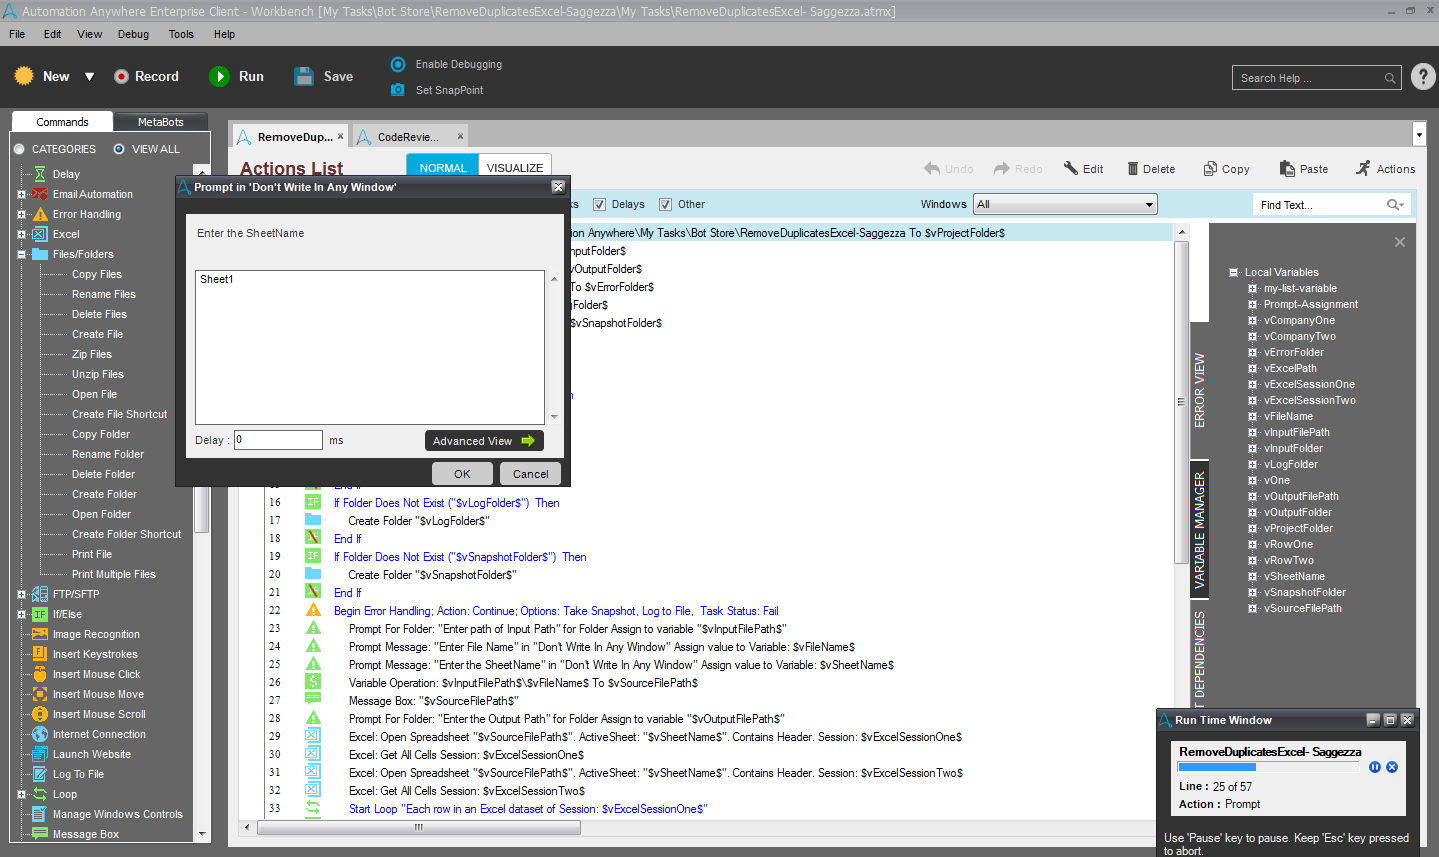Open the Windows filter dropdown
Viewport: 1439px width, 857px height.
point(1149,204)
